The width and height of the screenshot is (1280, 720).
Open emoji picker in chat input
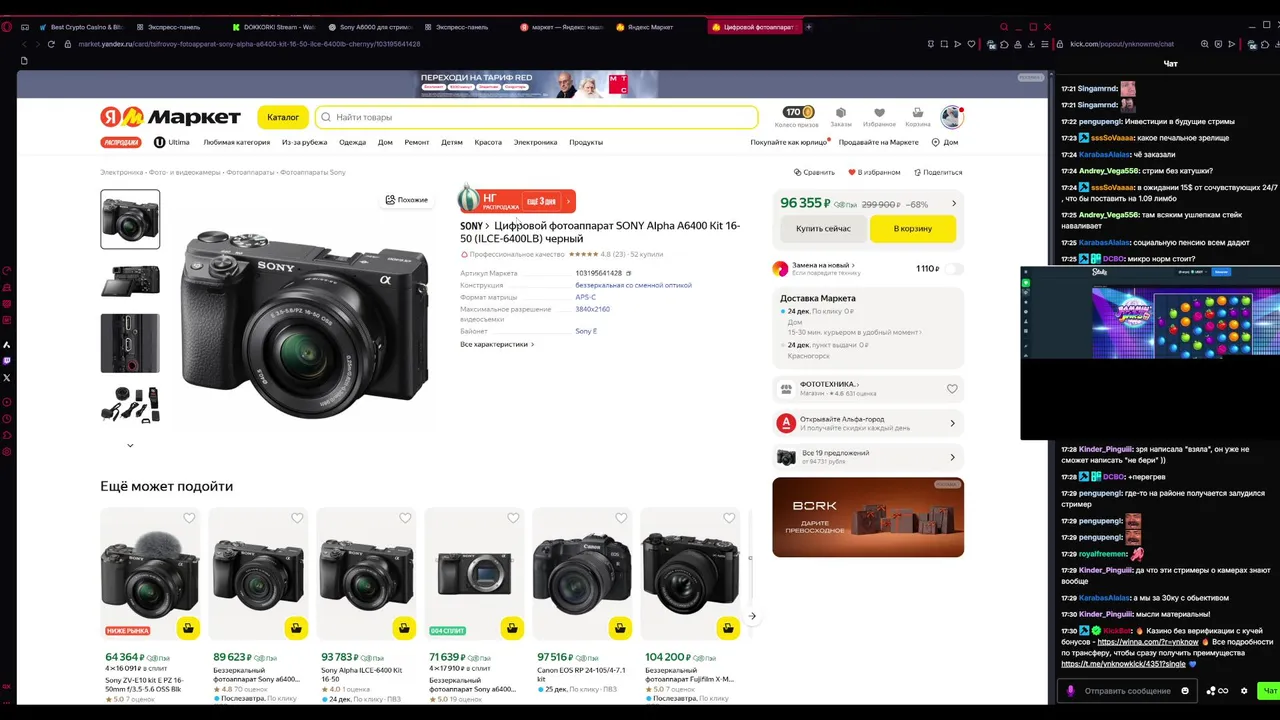coord(1185,691)
